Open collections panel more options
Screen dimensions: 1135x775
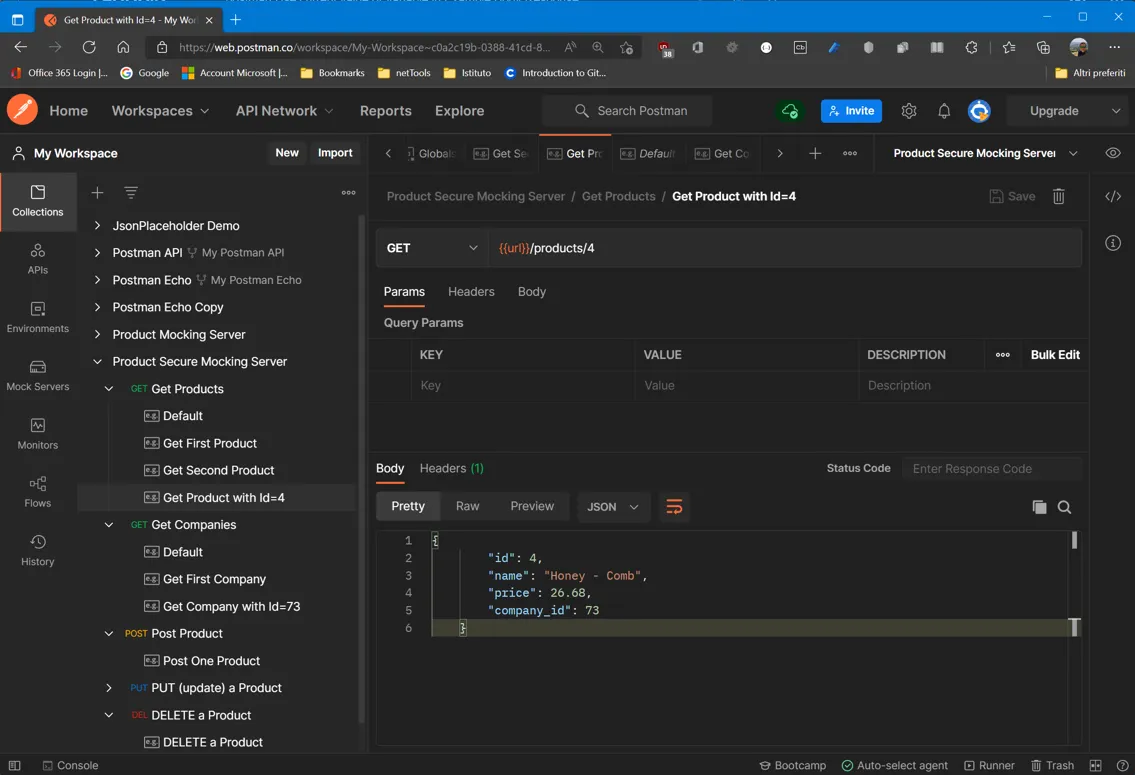(x=349, y=192)
